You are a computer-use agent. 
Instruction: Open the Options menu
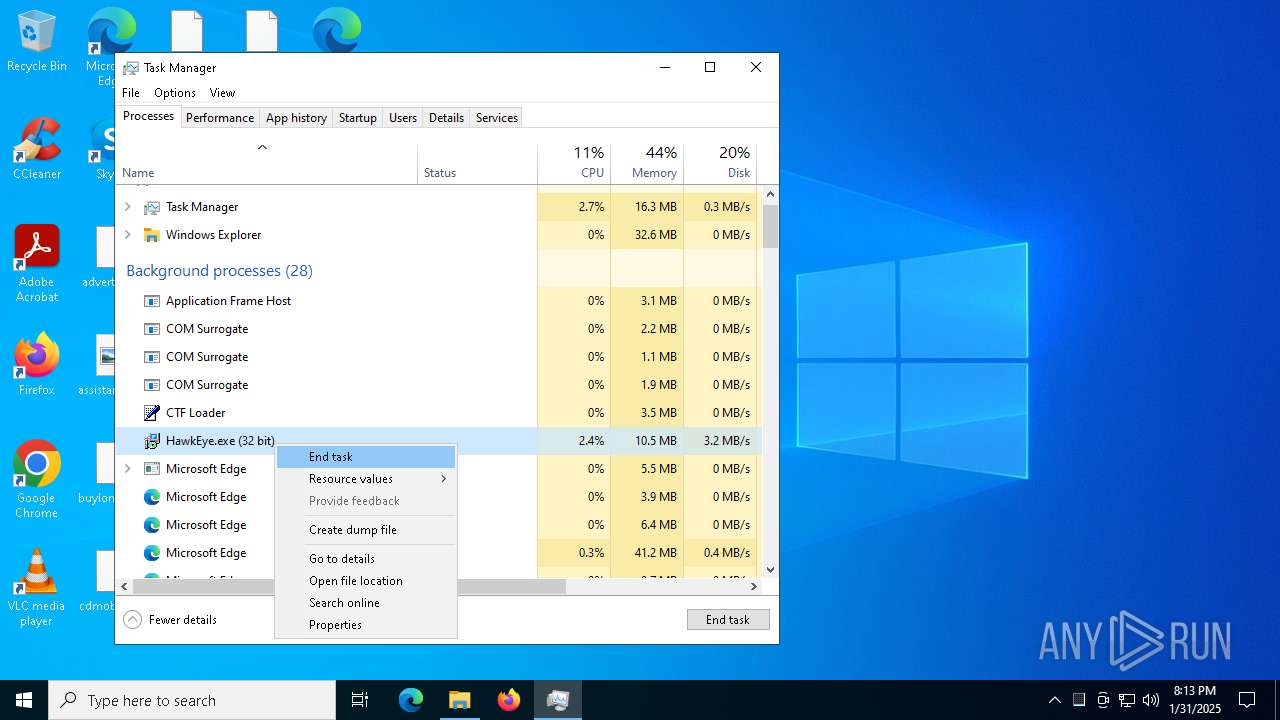point(175,93)
